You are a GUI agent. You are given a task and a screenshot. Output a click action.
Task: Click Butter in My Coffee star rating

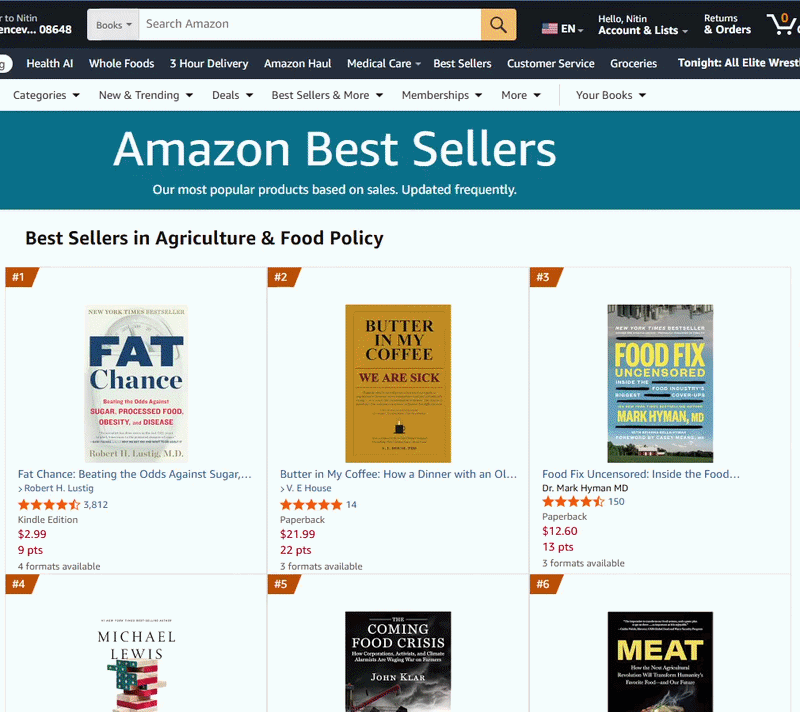tap(311, 505)
